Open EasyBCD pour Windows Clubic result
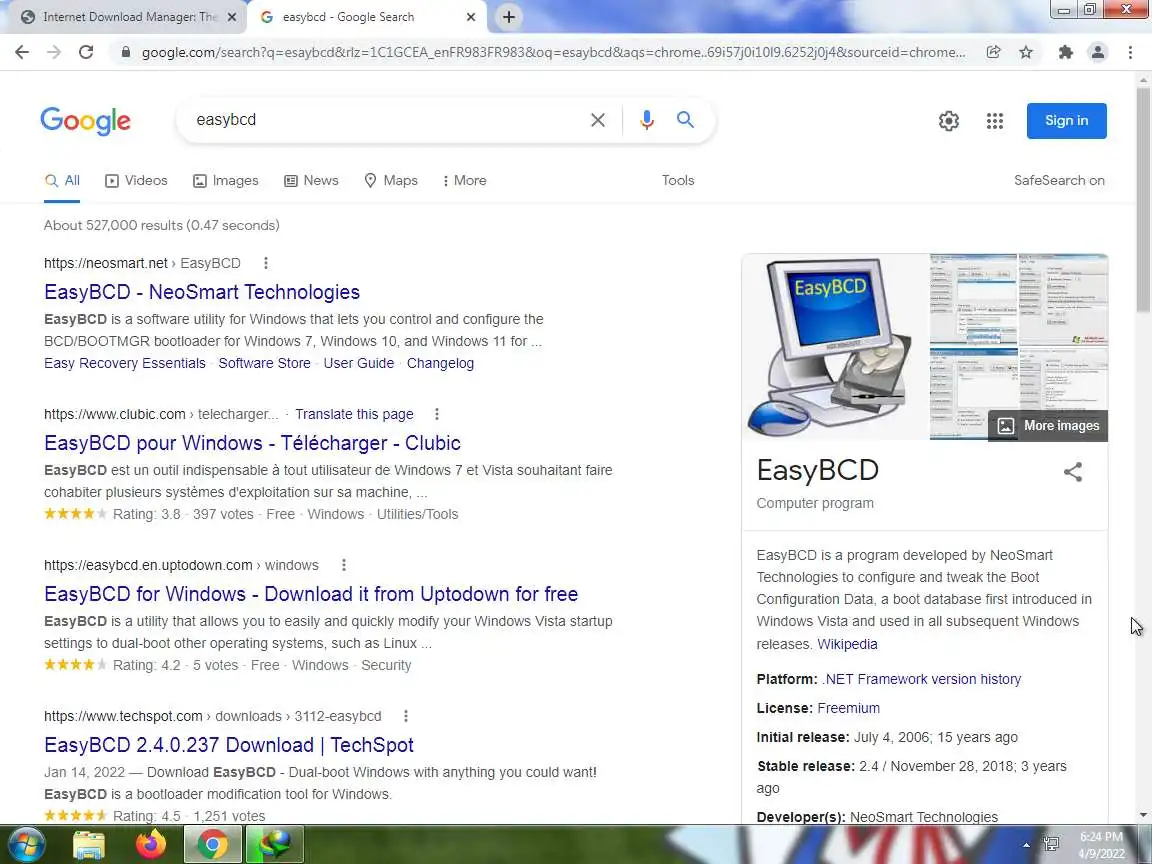The image size is (1152, 864). [253, 443]
